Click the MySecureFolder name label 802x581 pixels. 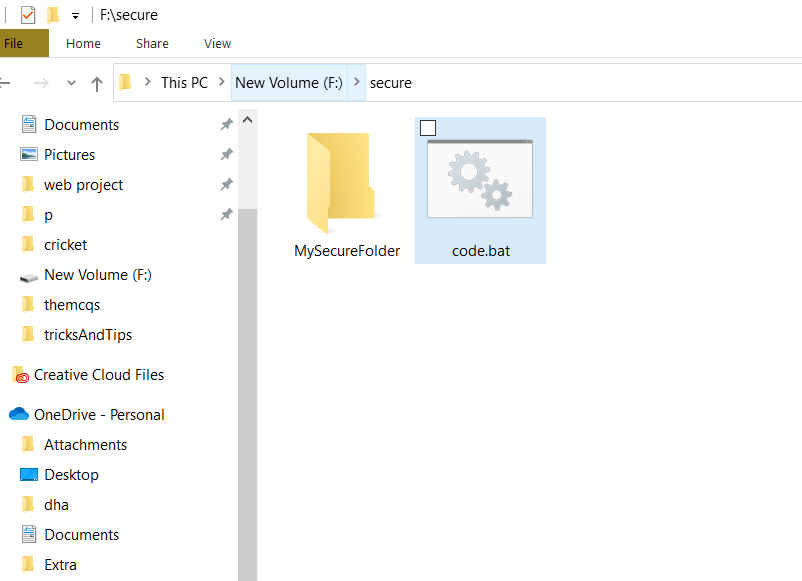347,251
